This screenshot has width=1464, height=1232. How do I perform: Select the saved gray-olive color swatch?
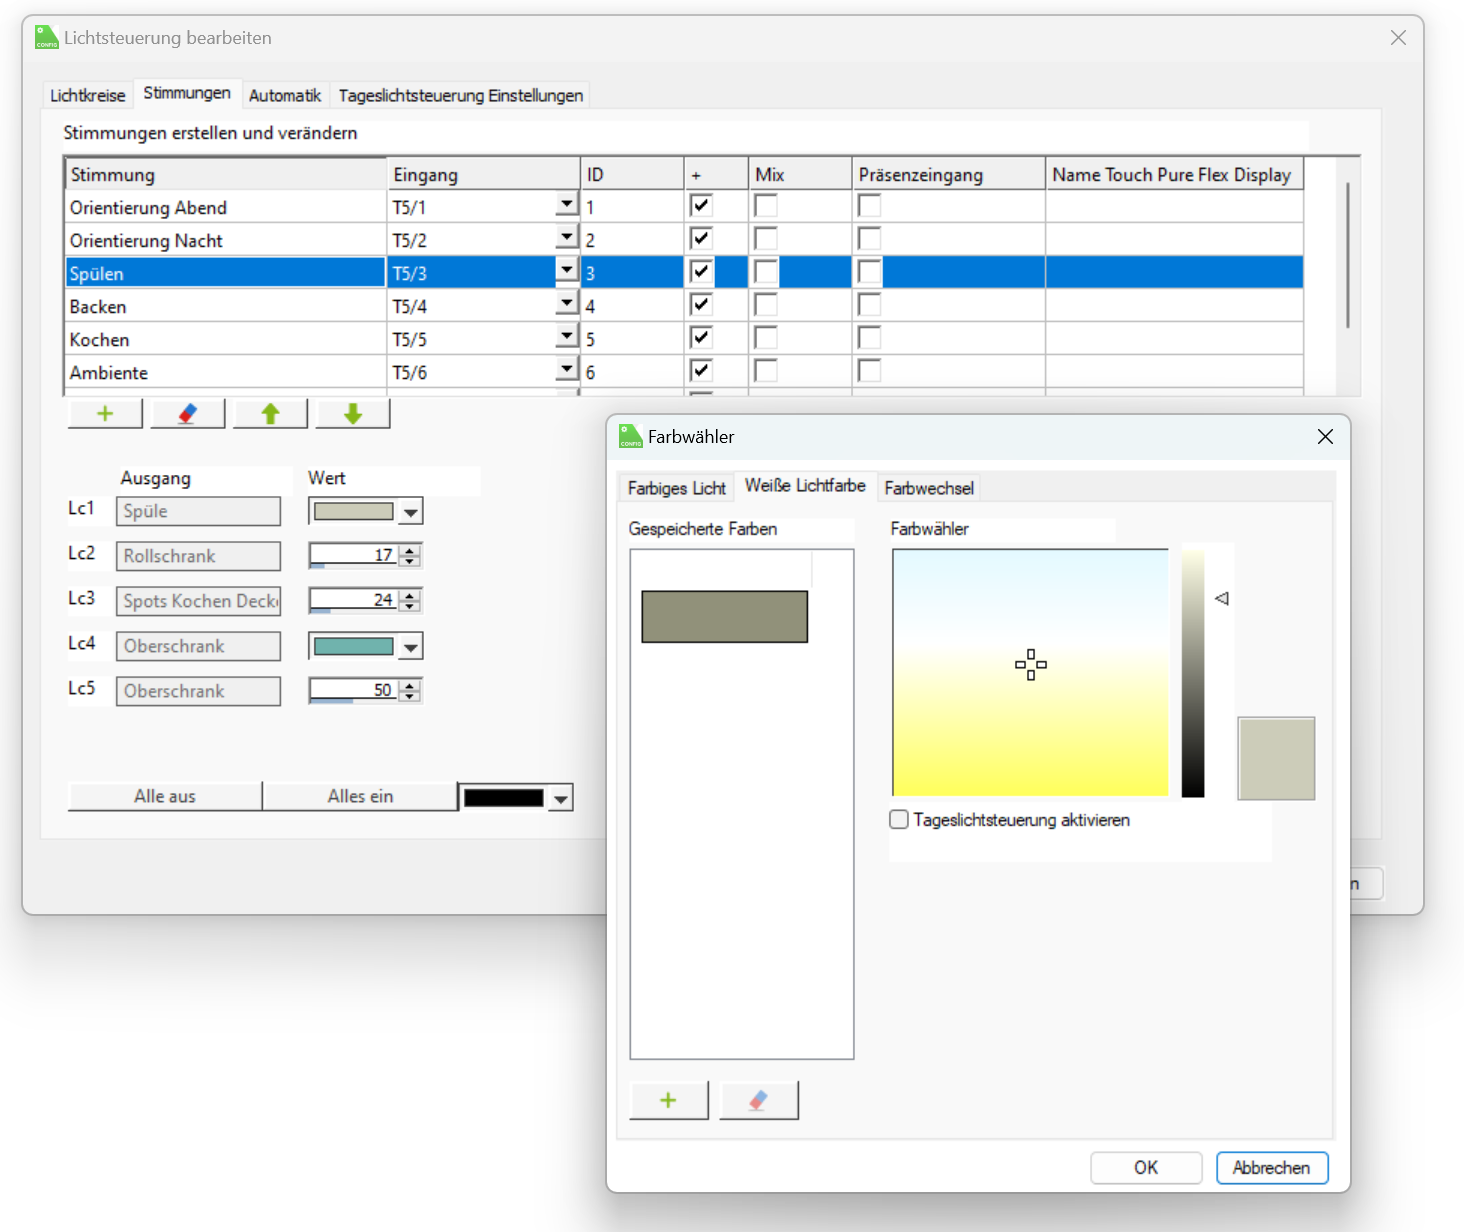(724, 616)
